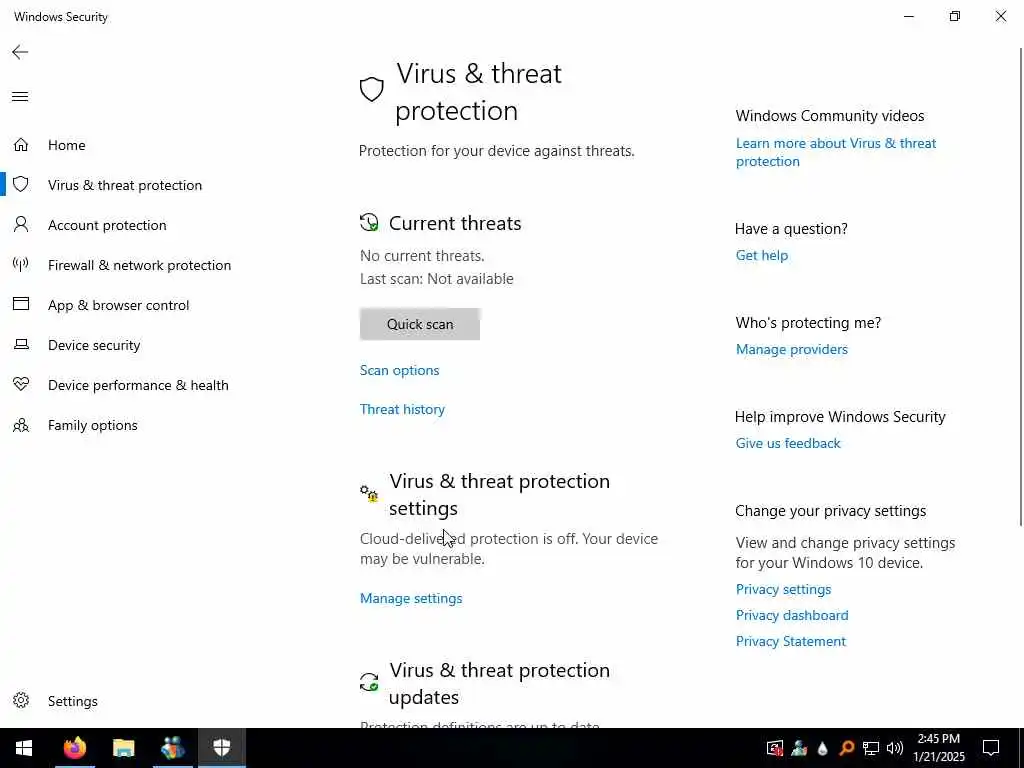The width and height of the screenshot is (1024, 768).
Task: Click the Firewall & network antenna icon
Action: (x=20, y=265)
